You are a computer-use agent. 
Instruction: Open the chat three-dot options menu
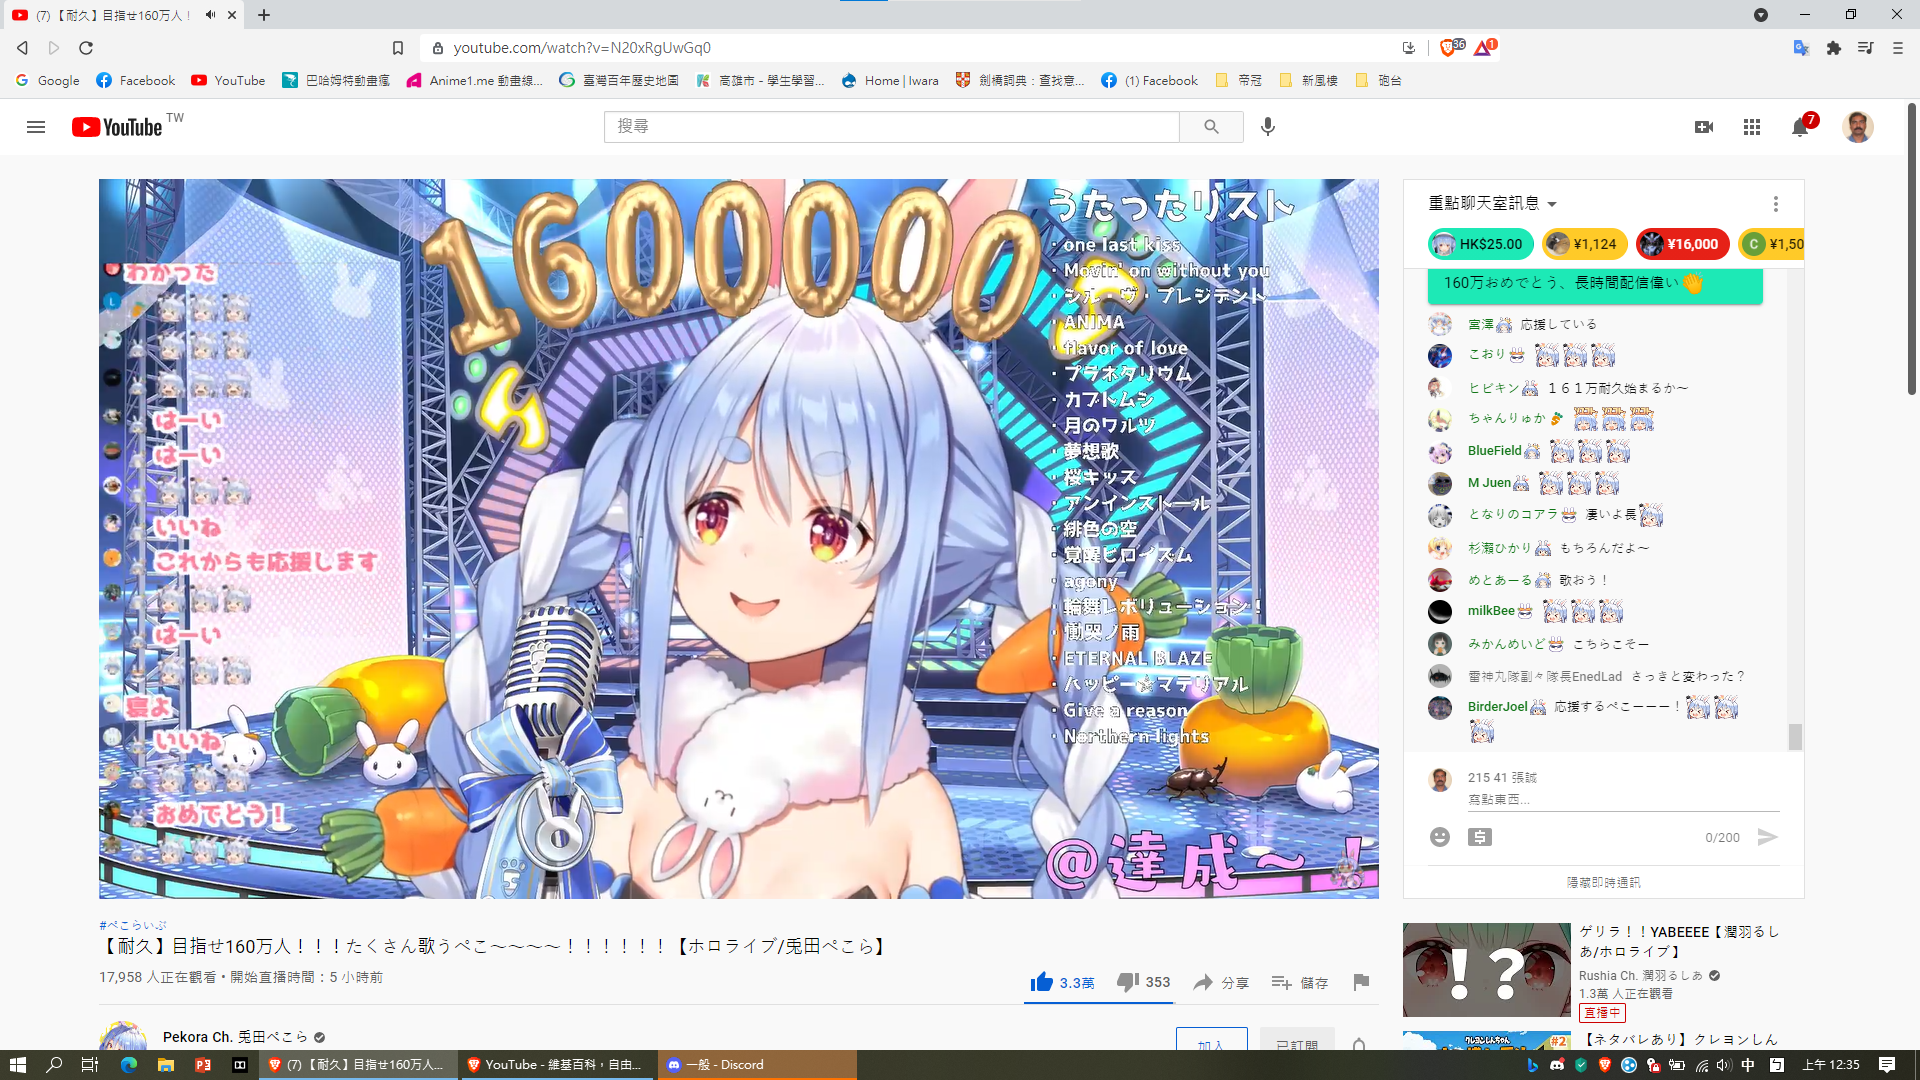tap(1775, 204)
